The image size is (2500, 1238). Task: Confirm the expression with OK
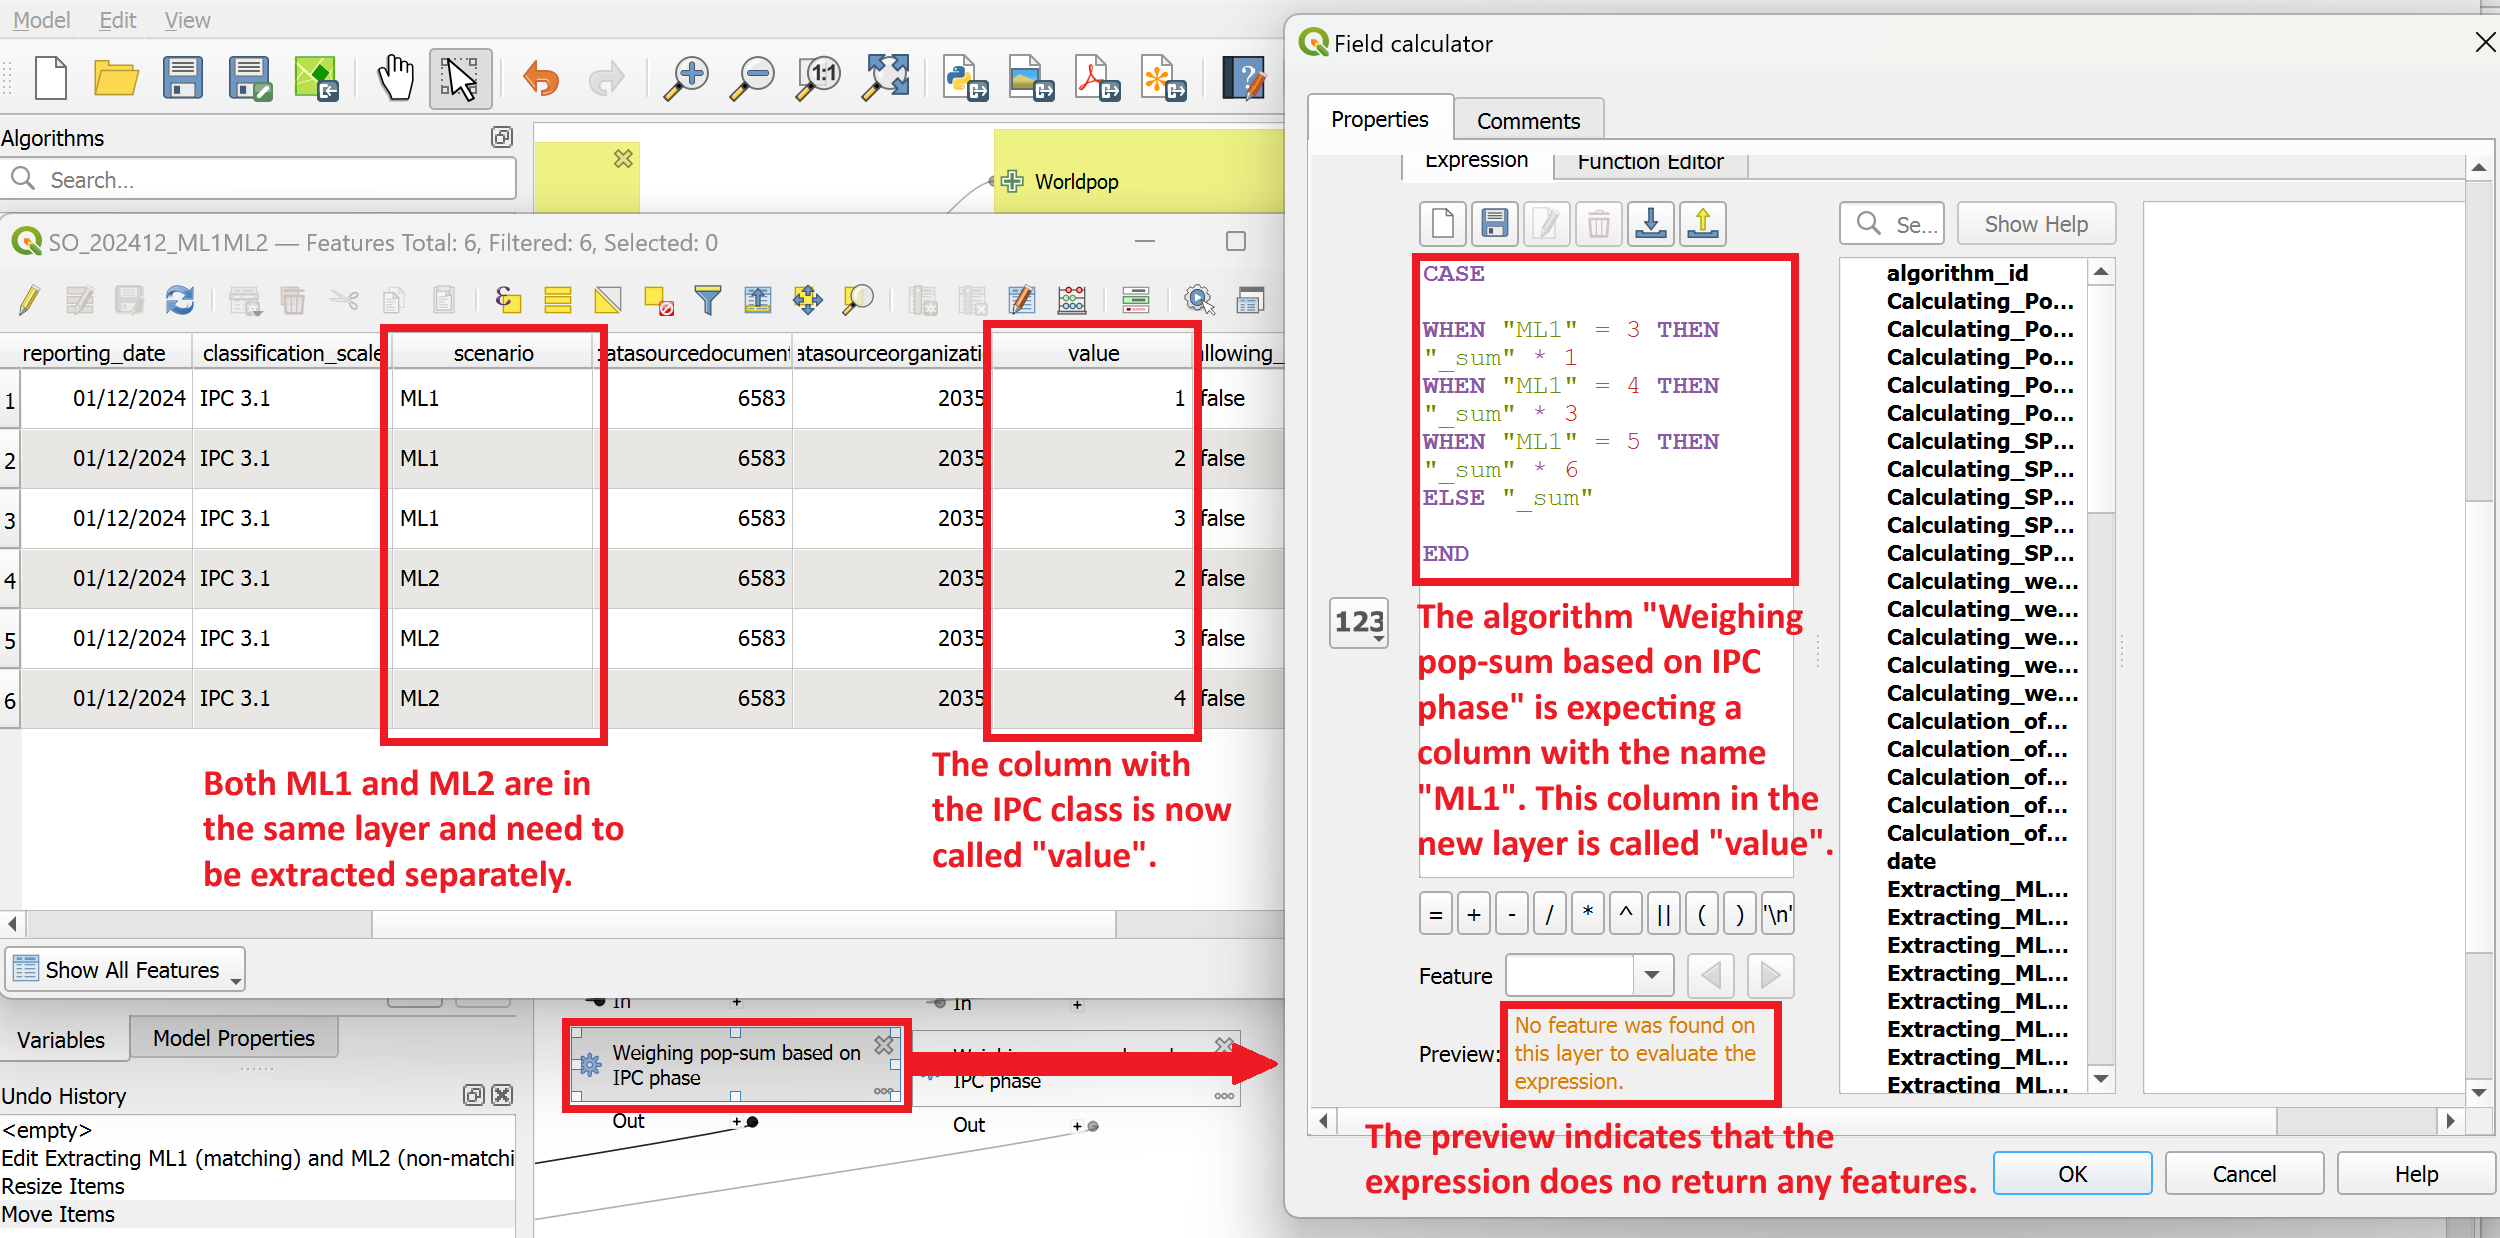click(x=2072, y=1173)
